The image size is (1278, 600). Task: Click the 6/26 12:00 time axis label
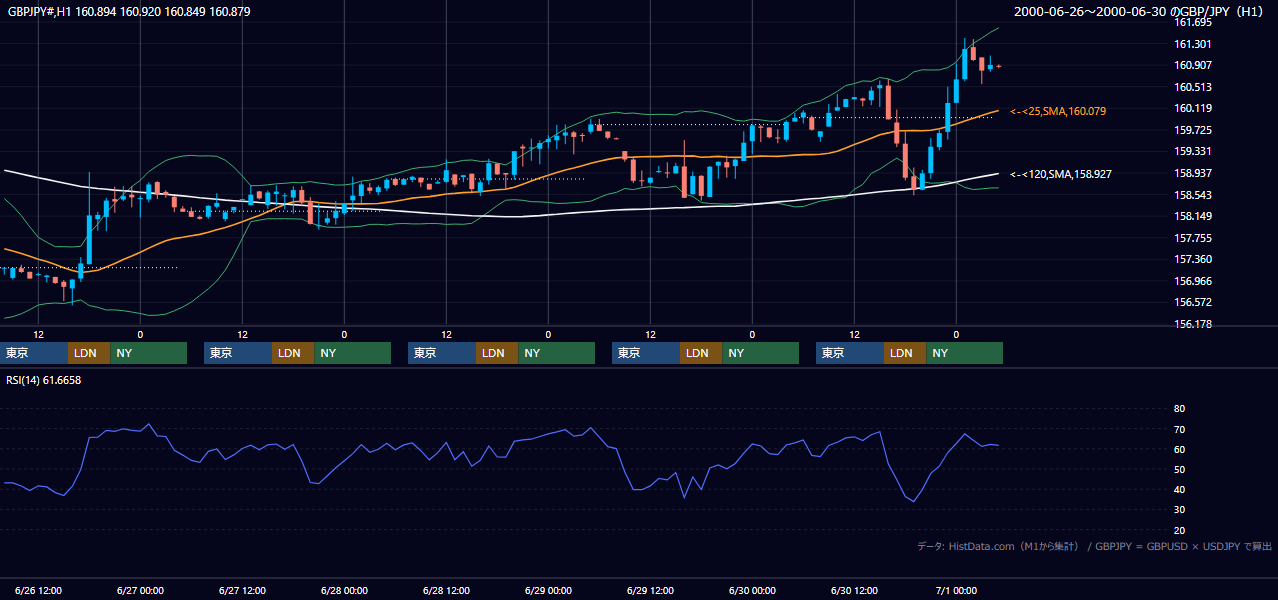click(40, 591)
